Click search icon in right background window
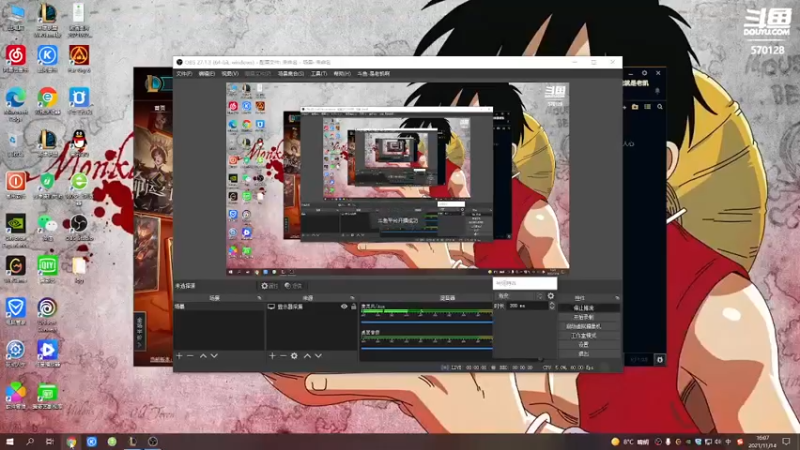The image size is (800, 450). pos(660,107)
